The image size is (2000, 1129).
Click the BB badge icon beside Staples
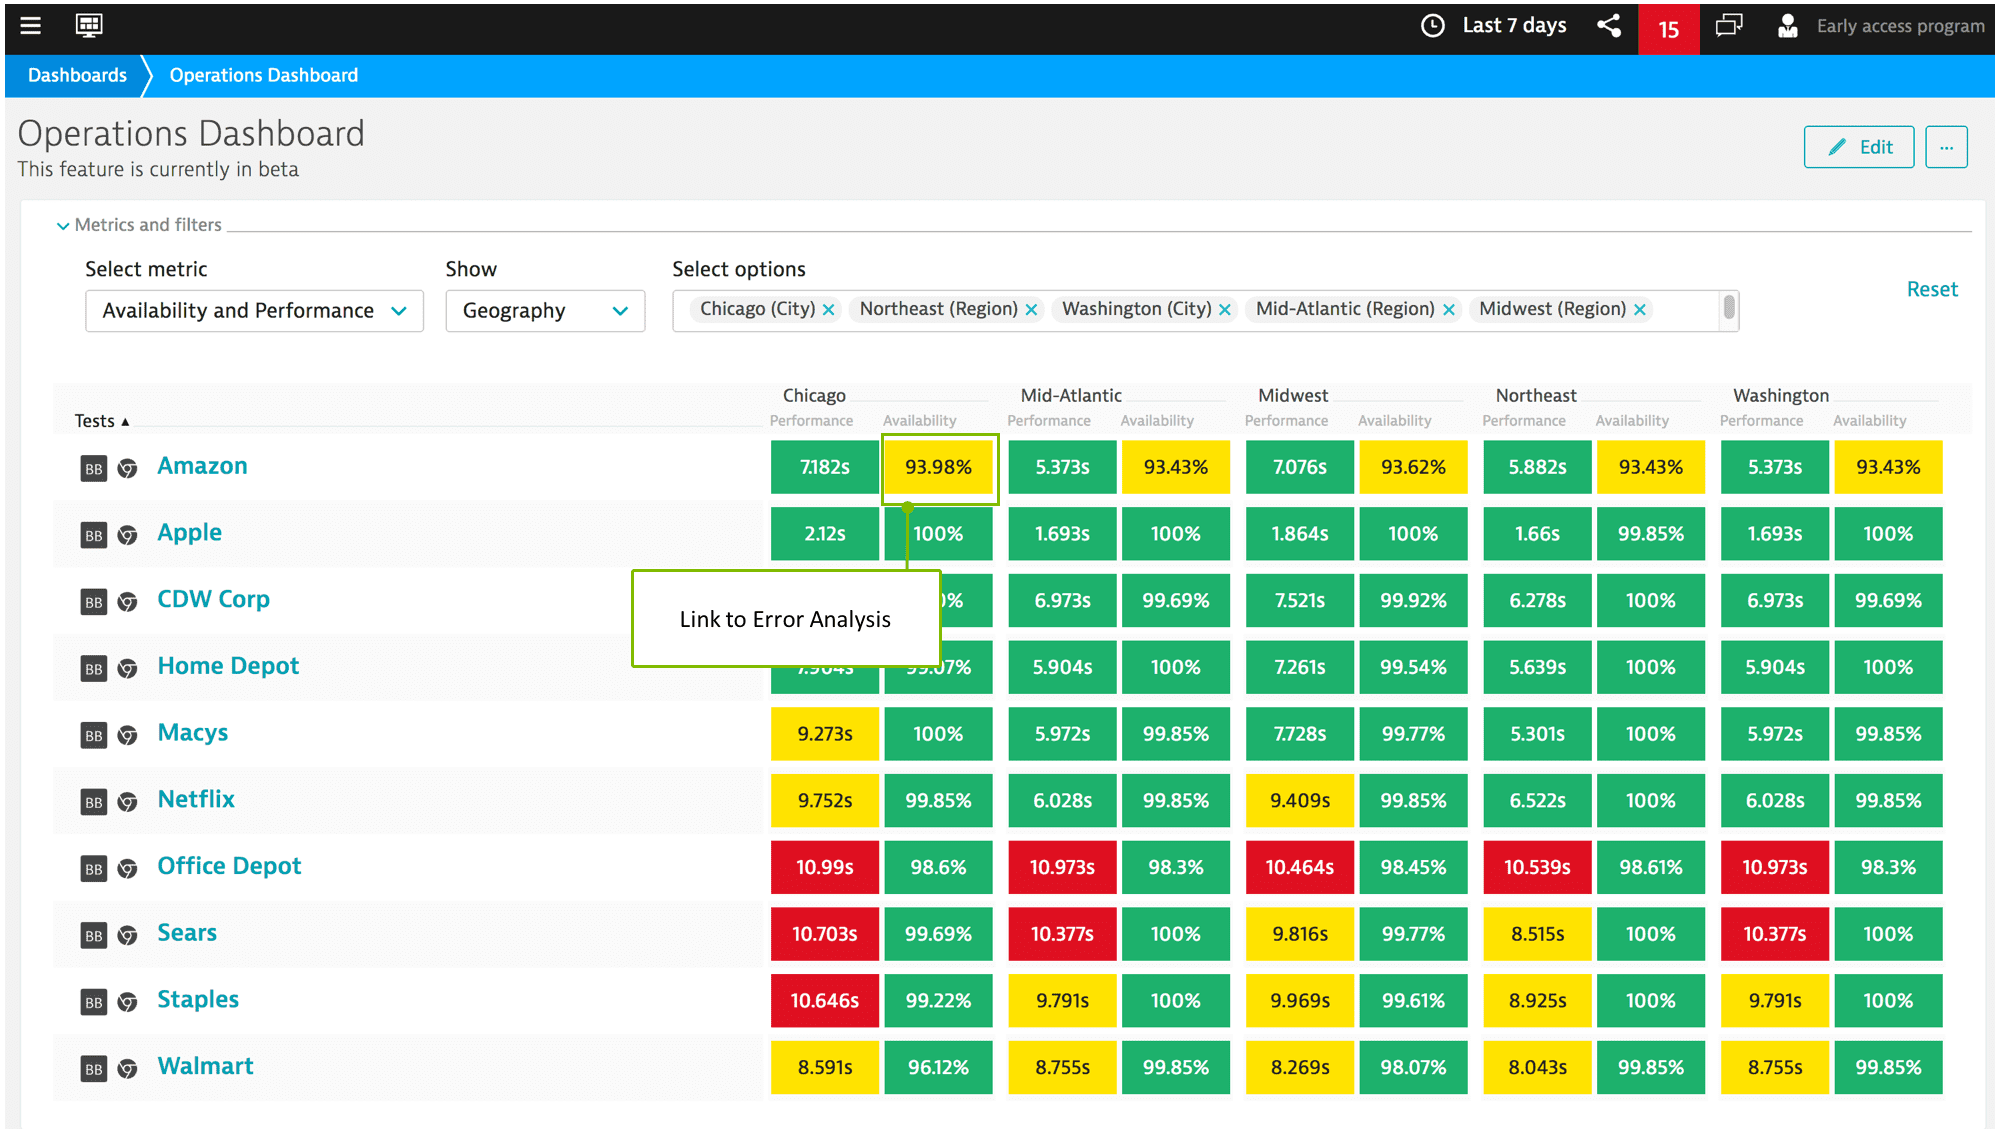[94, 1002]
